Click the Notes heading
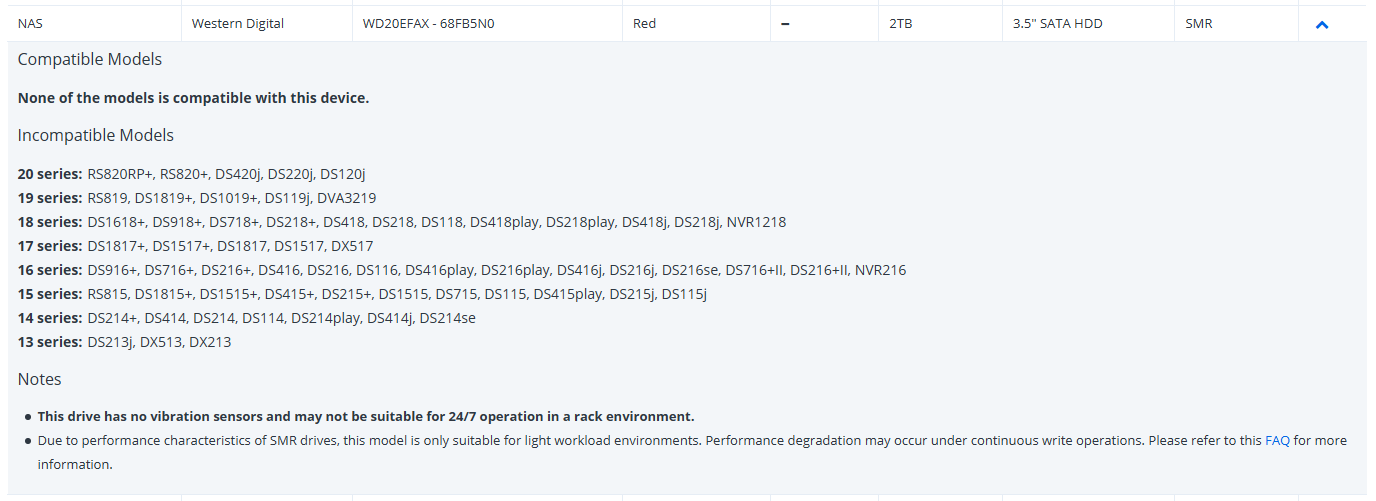The width and height of the screenshot is (1376, 501). (40, 379)
